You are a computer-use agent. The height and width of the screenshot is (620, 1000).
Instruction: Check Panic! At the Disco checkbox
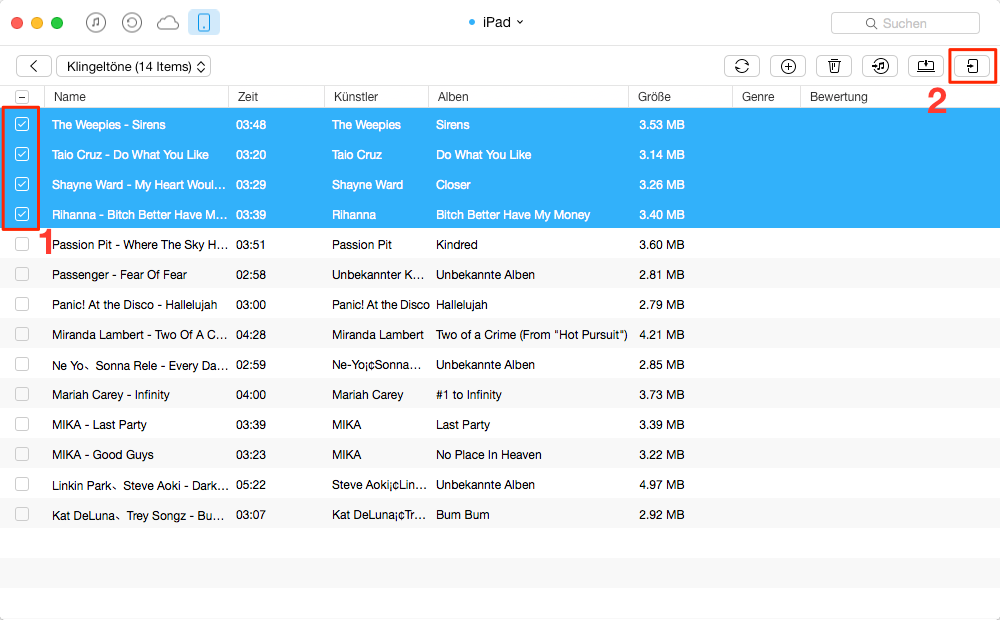[x=22, y=304]
